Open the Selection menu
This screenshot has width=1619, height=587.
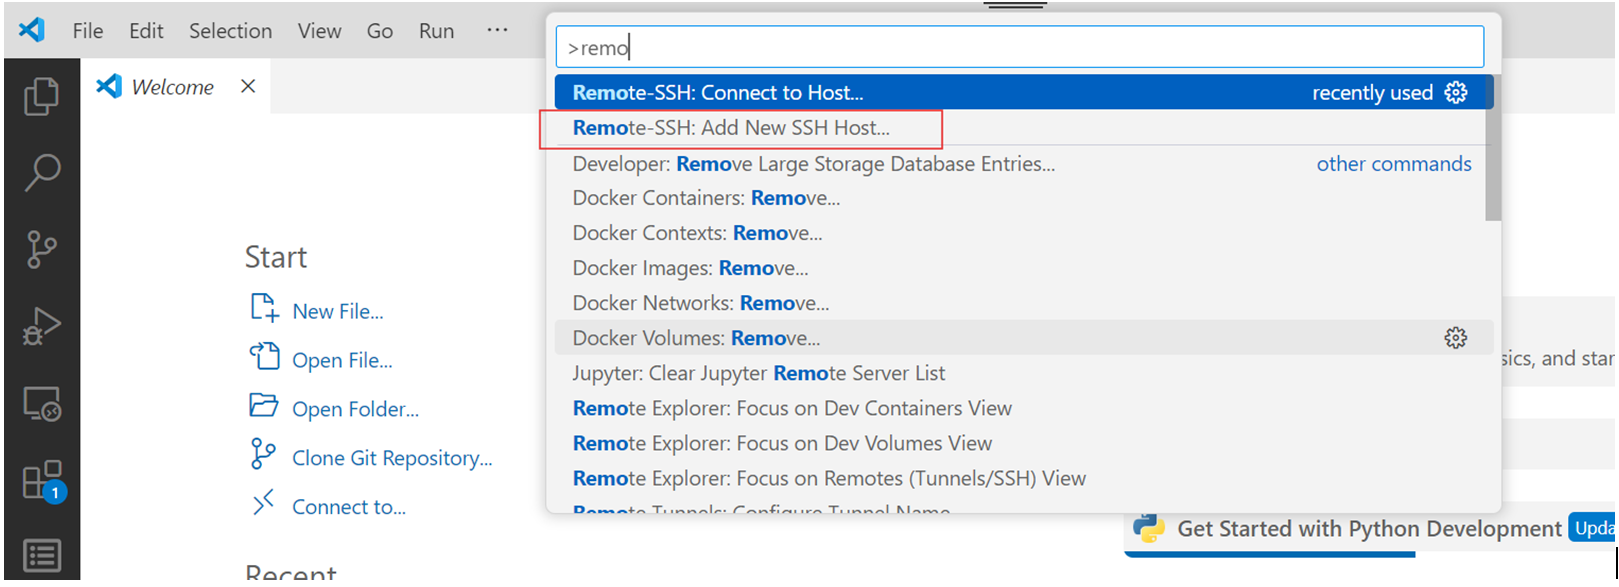pyautogui.click(x=230, y=31)
